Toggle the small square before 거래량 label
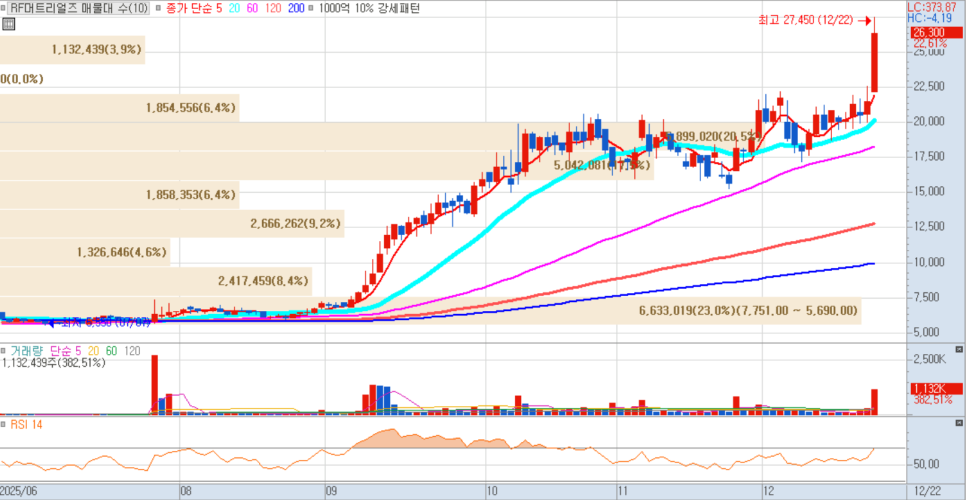966x500 pixels. (x=3, y=350)
